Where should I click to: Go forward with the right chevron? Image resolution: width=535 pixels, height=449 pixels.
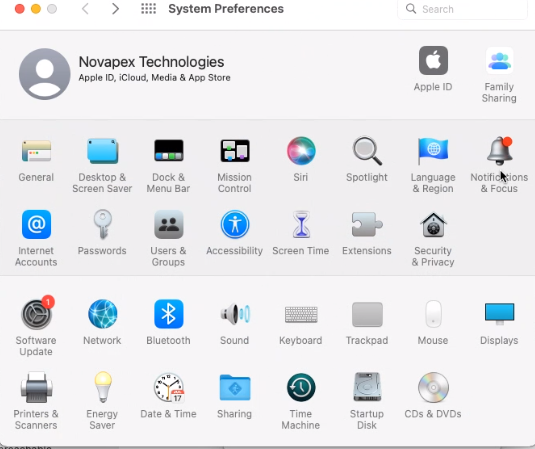click(115, 9)
